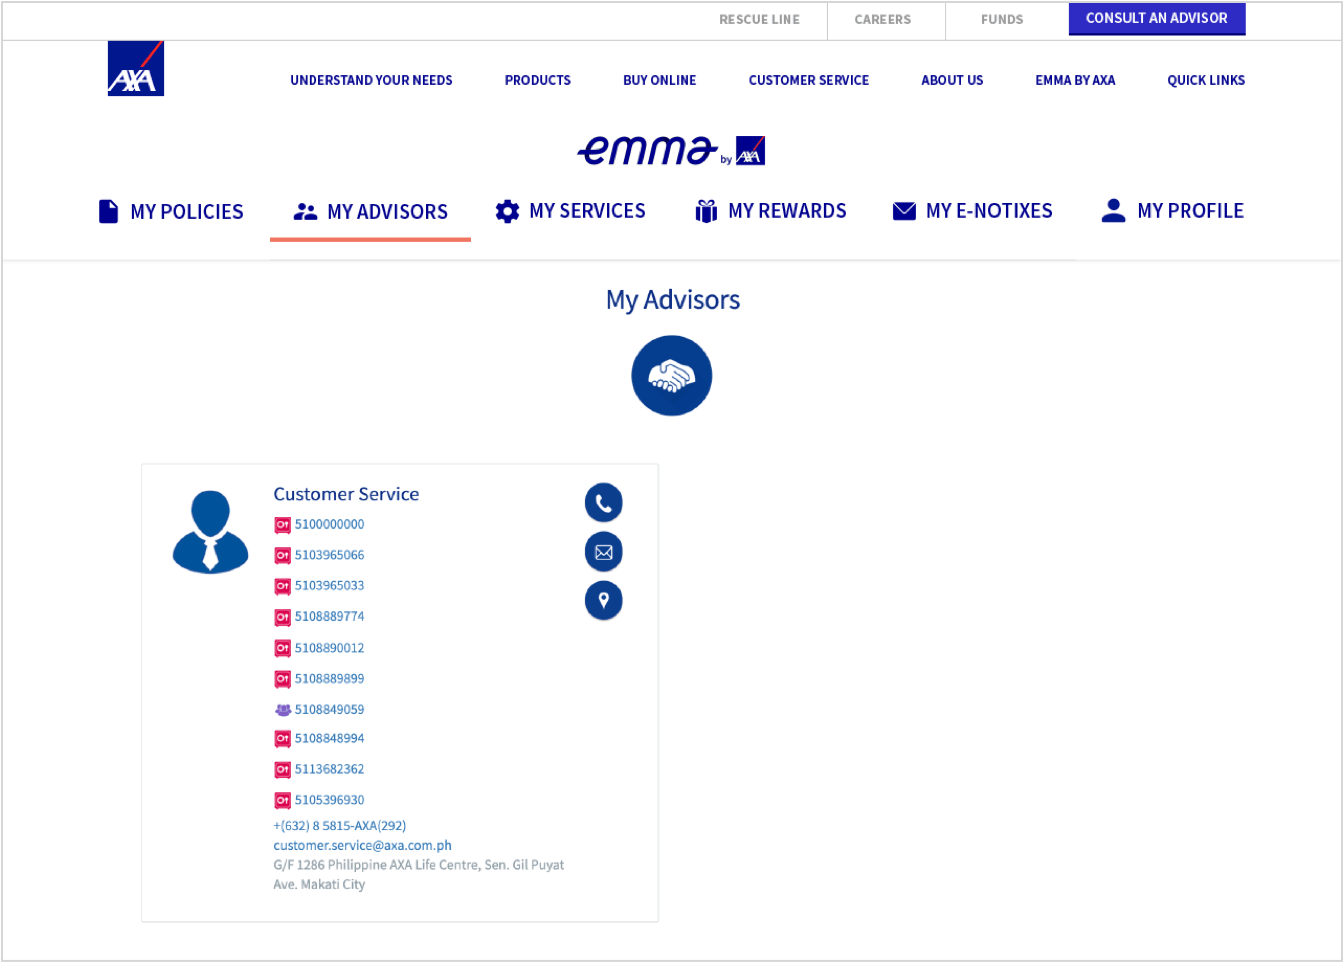Click the red icon beside policy 5103965066
This screenshot has width=1344, height=962.
pyautogui.click(x=282, y=556)
